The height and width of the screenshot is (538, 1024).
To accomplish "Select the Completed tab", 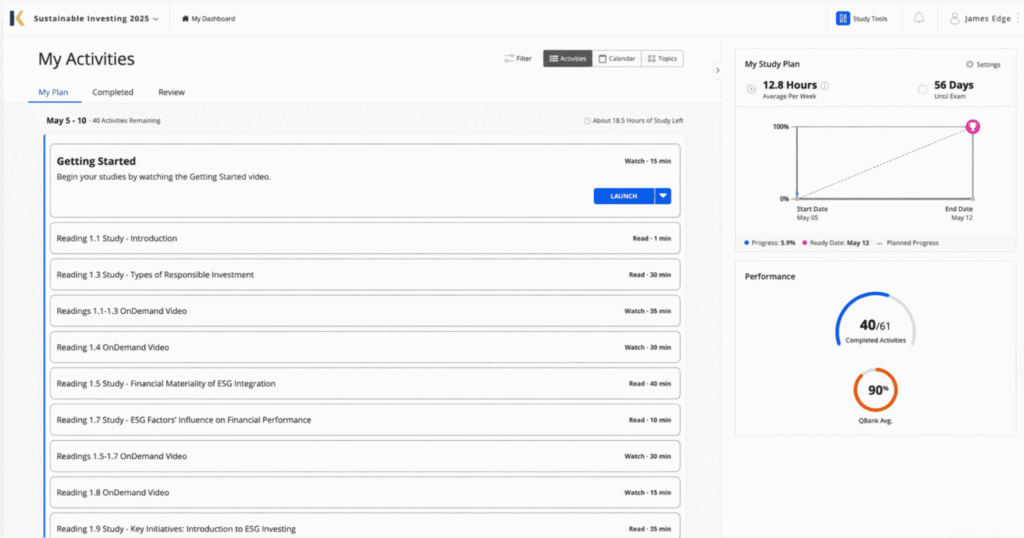I will (x=112, y=92).
